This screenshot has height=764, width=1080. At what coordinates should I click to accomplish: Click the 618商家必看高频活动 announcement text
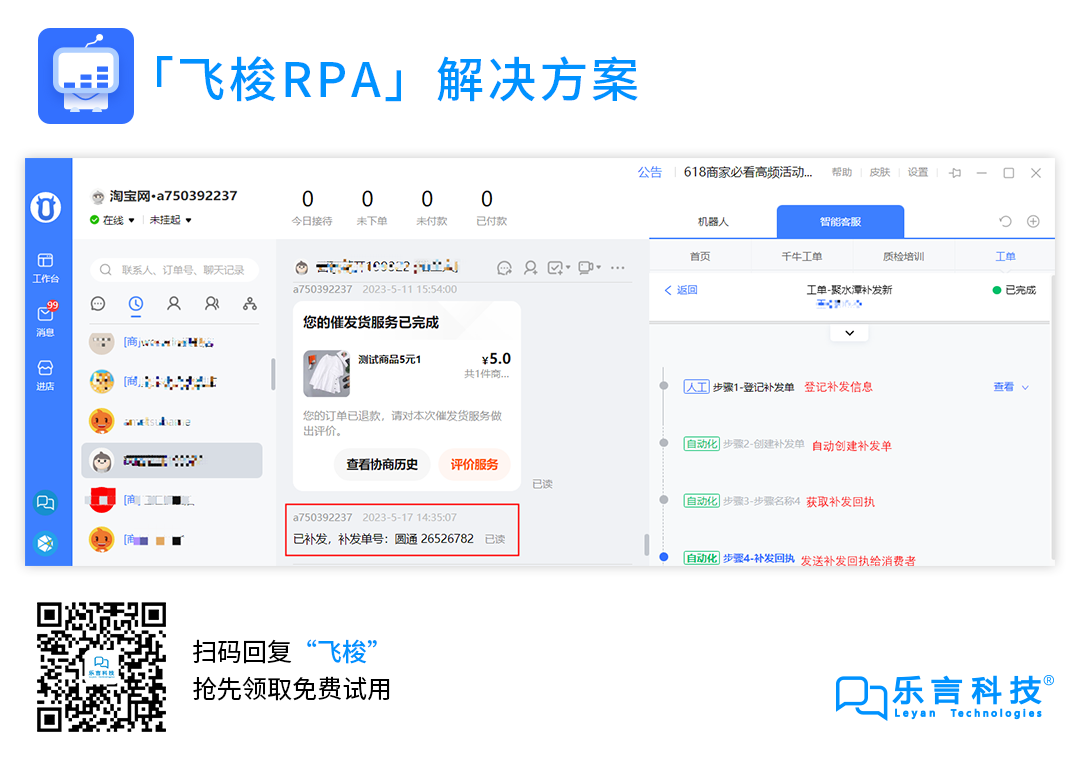pos(748,172)
